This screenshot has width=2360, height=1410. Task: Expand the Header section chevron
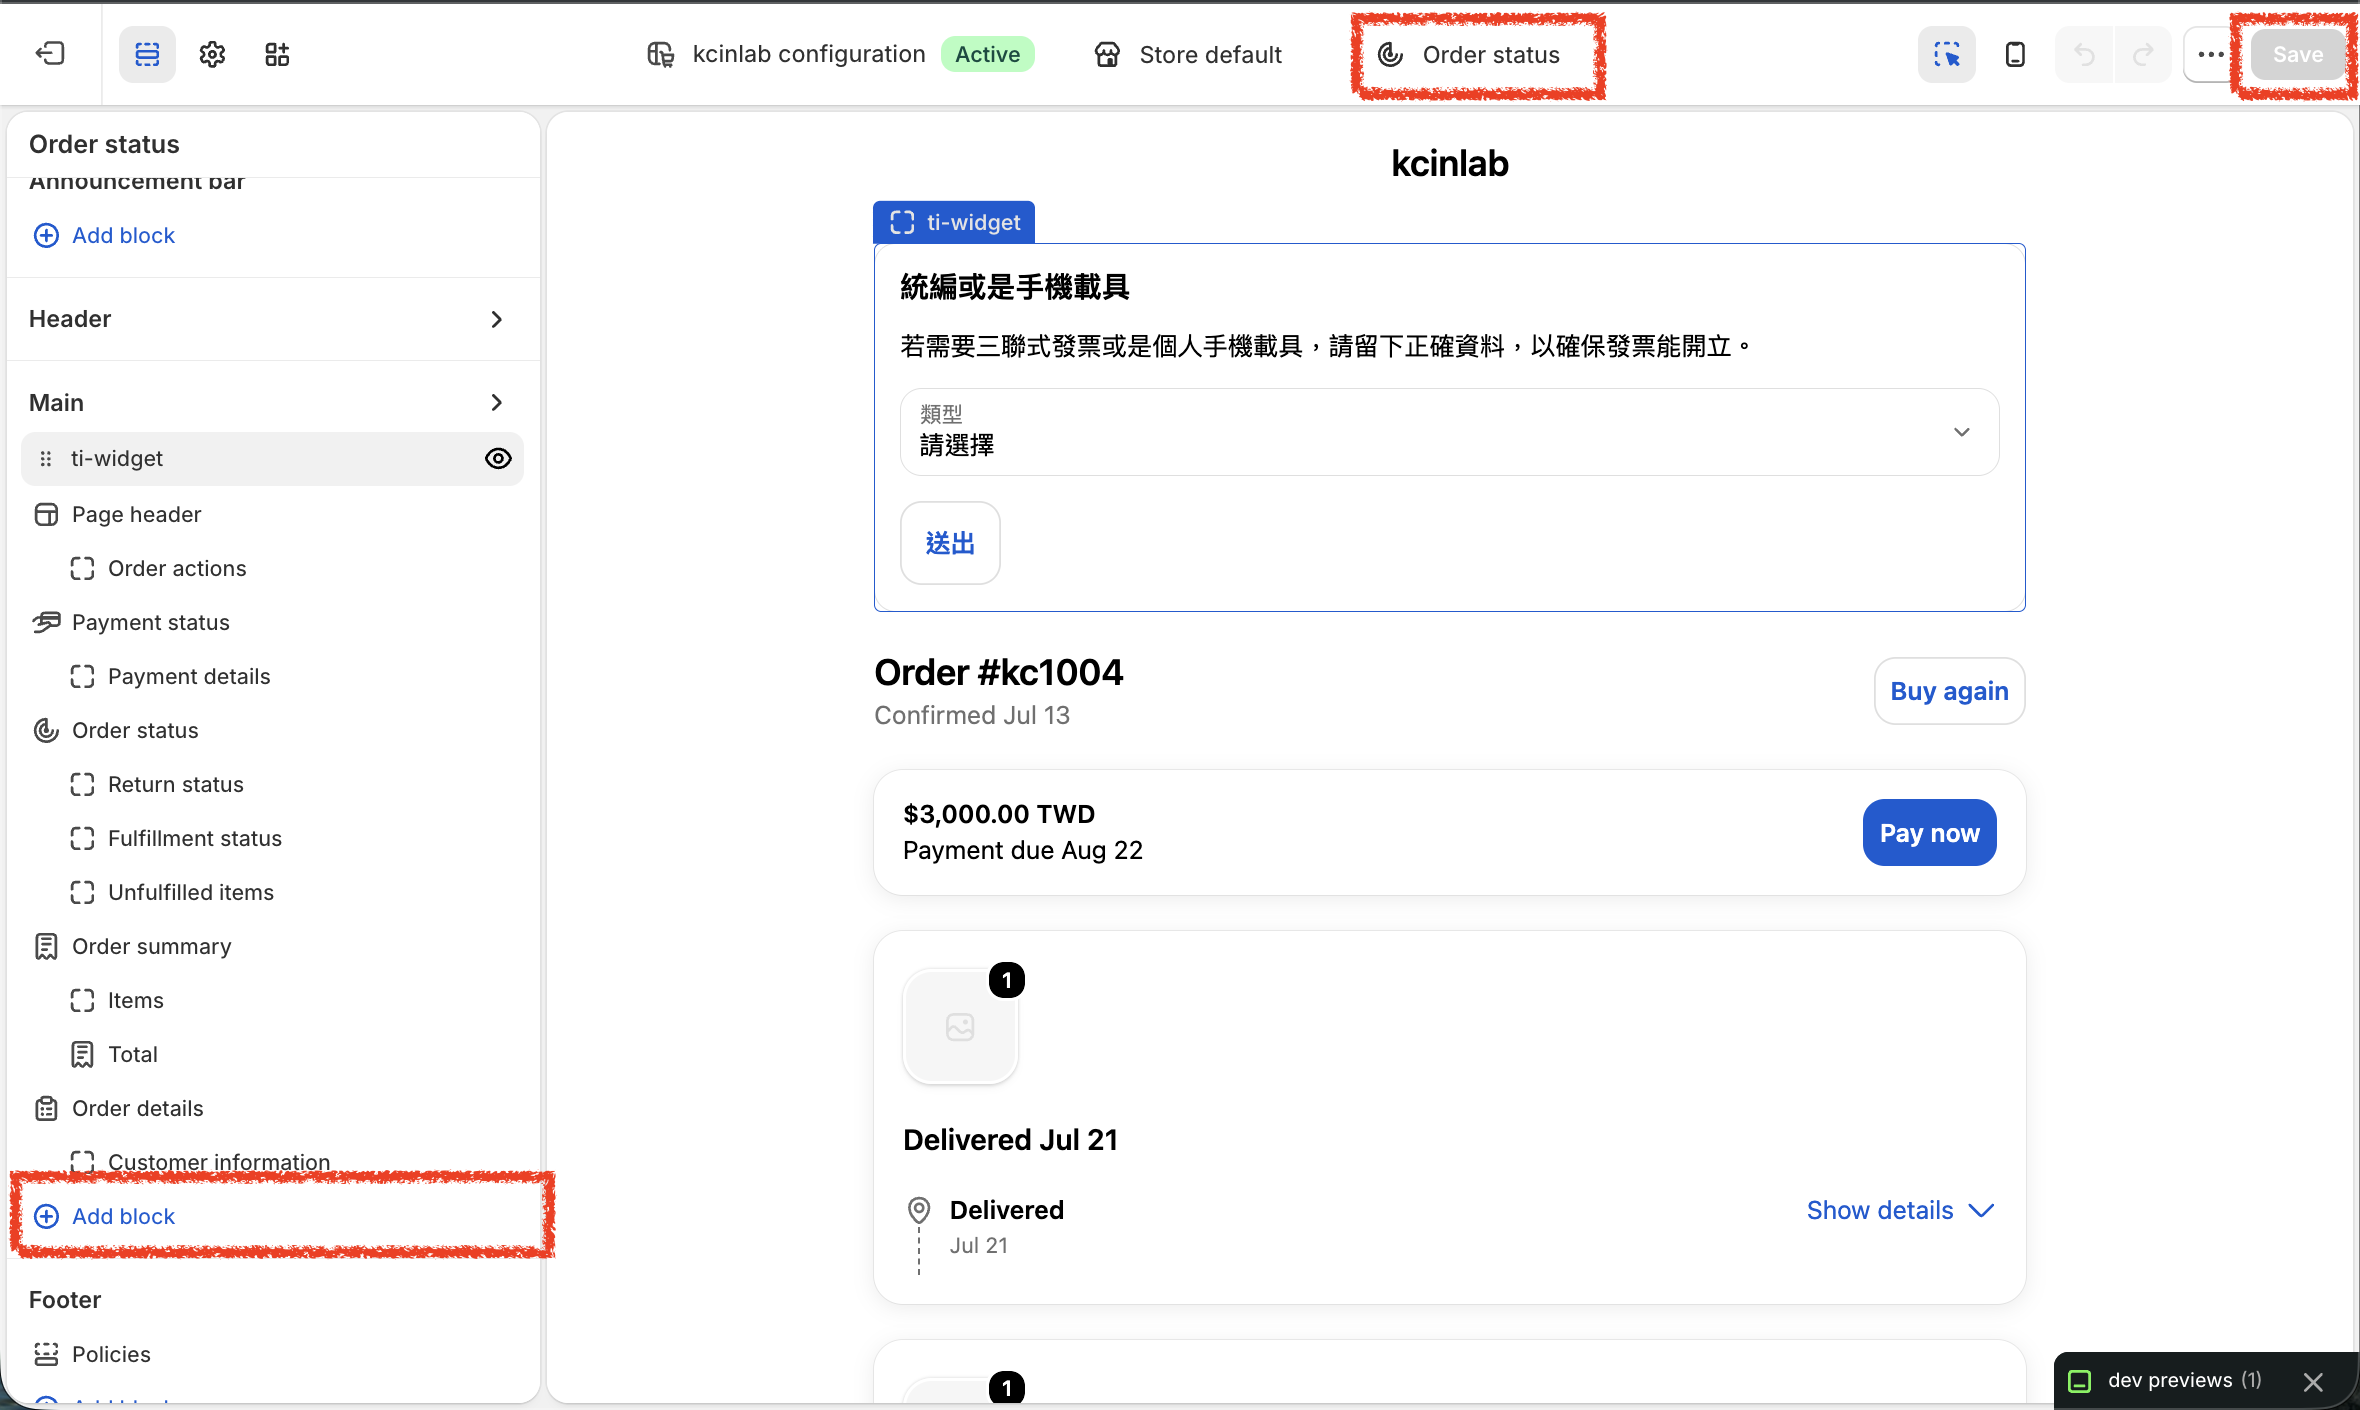pyautogui.click(x=497, y=319)
